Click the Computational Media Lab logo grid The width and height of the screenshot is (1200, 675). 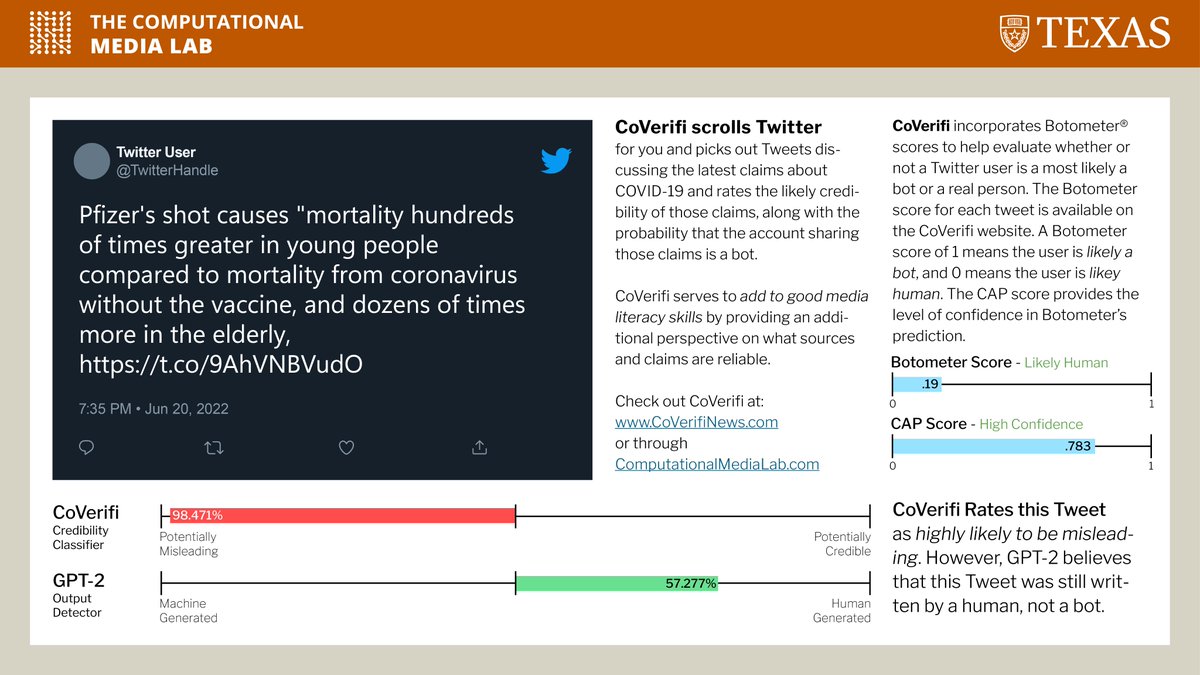point(51,33)
